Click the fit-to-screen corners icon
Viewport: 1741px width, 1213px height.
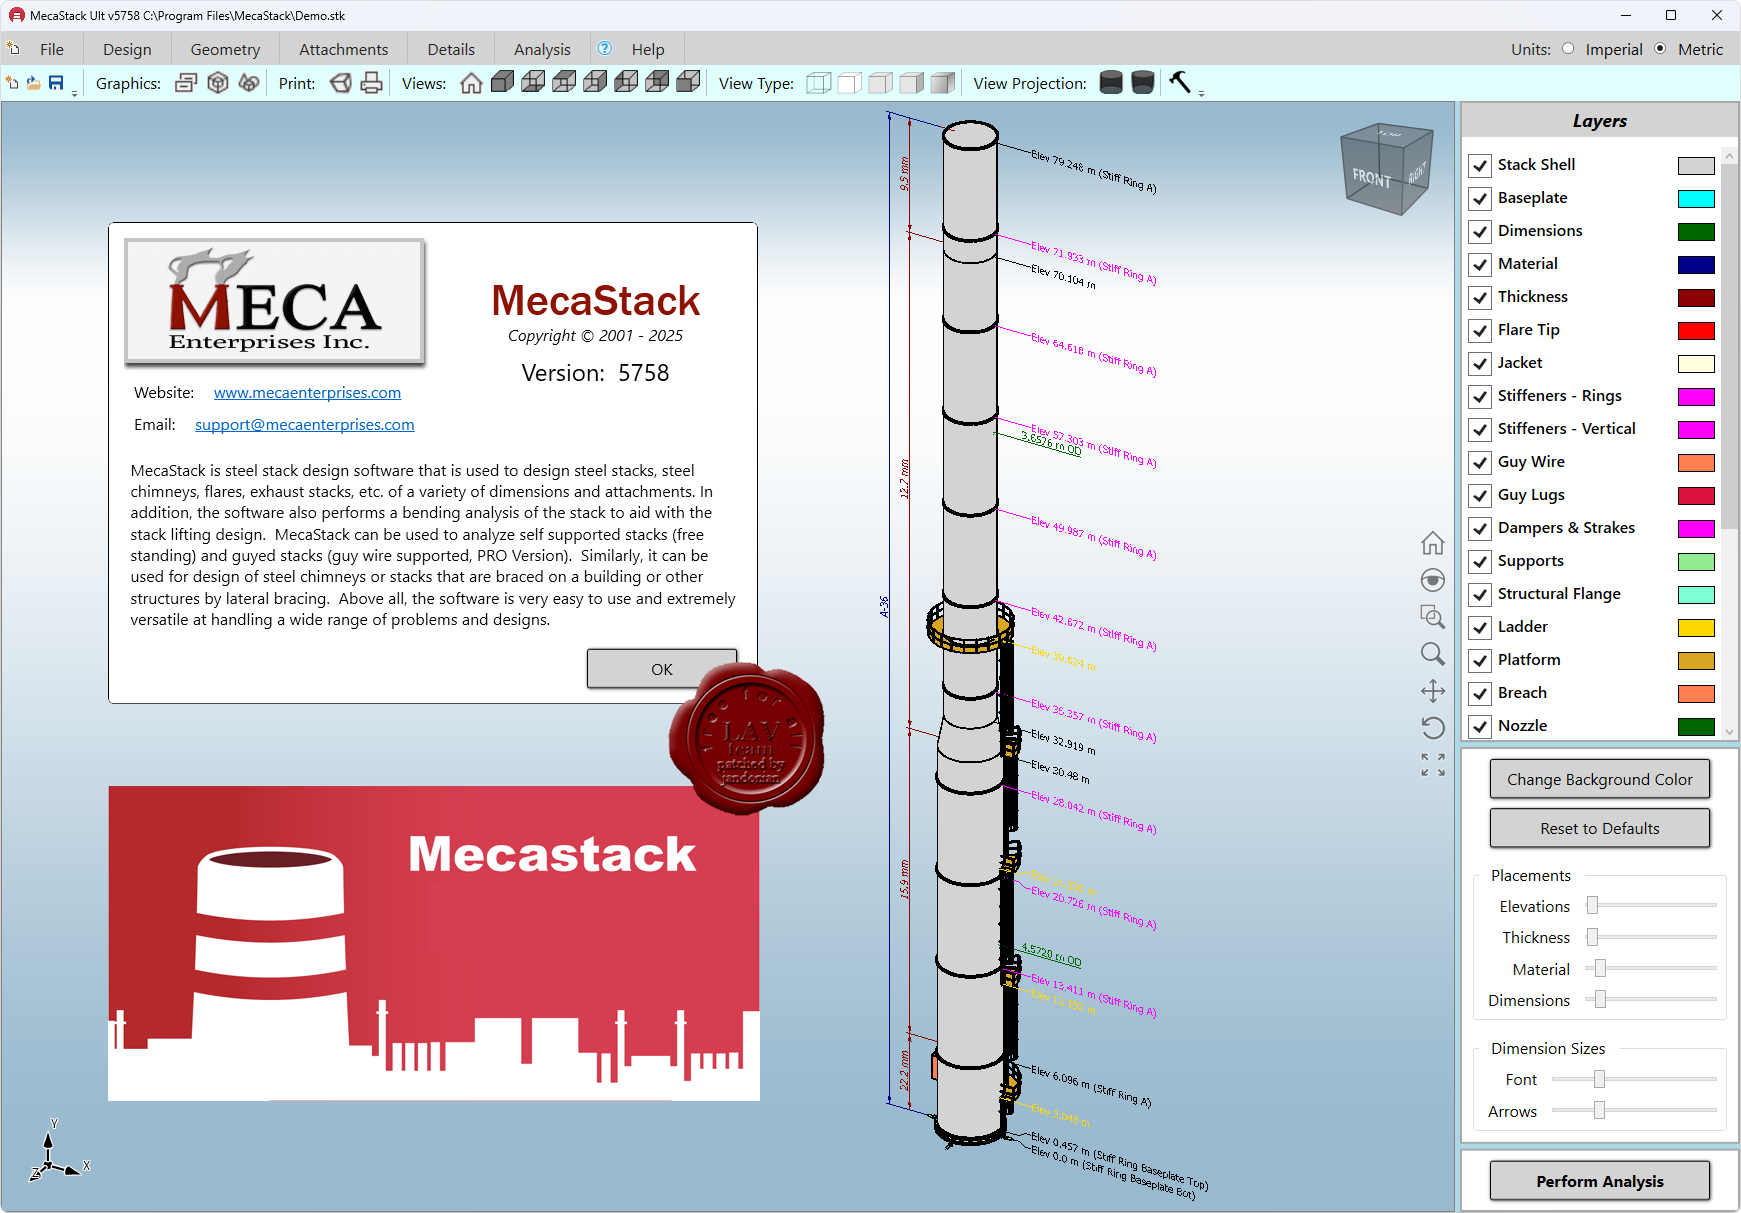coord(1433,765)
